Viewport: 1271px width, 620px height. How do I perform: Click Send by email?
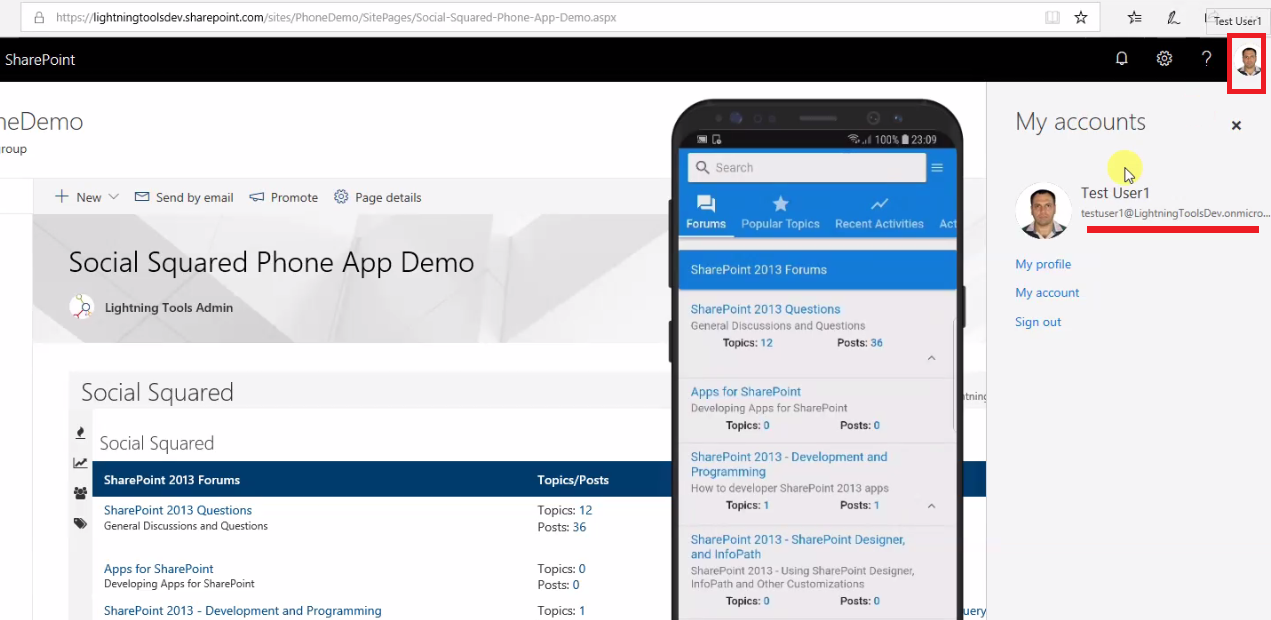(184, 197)
